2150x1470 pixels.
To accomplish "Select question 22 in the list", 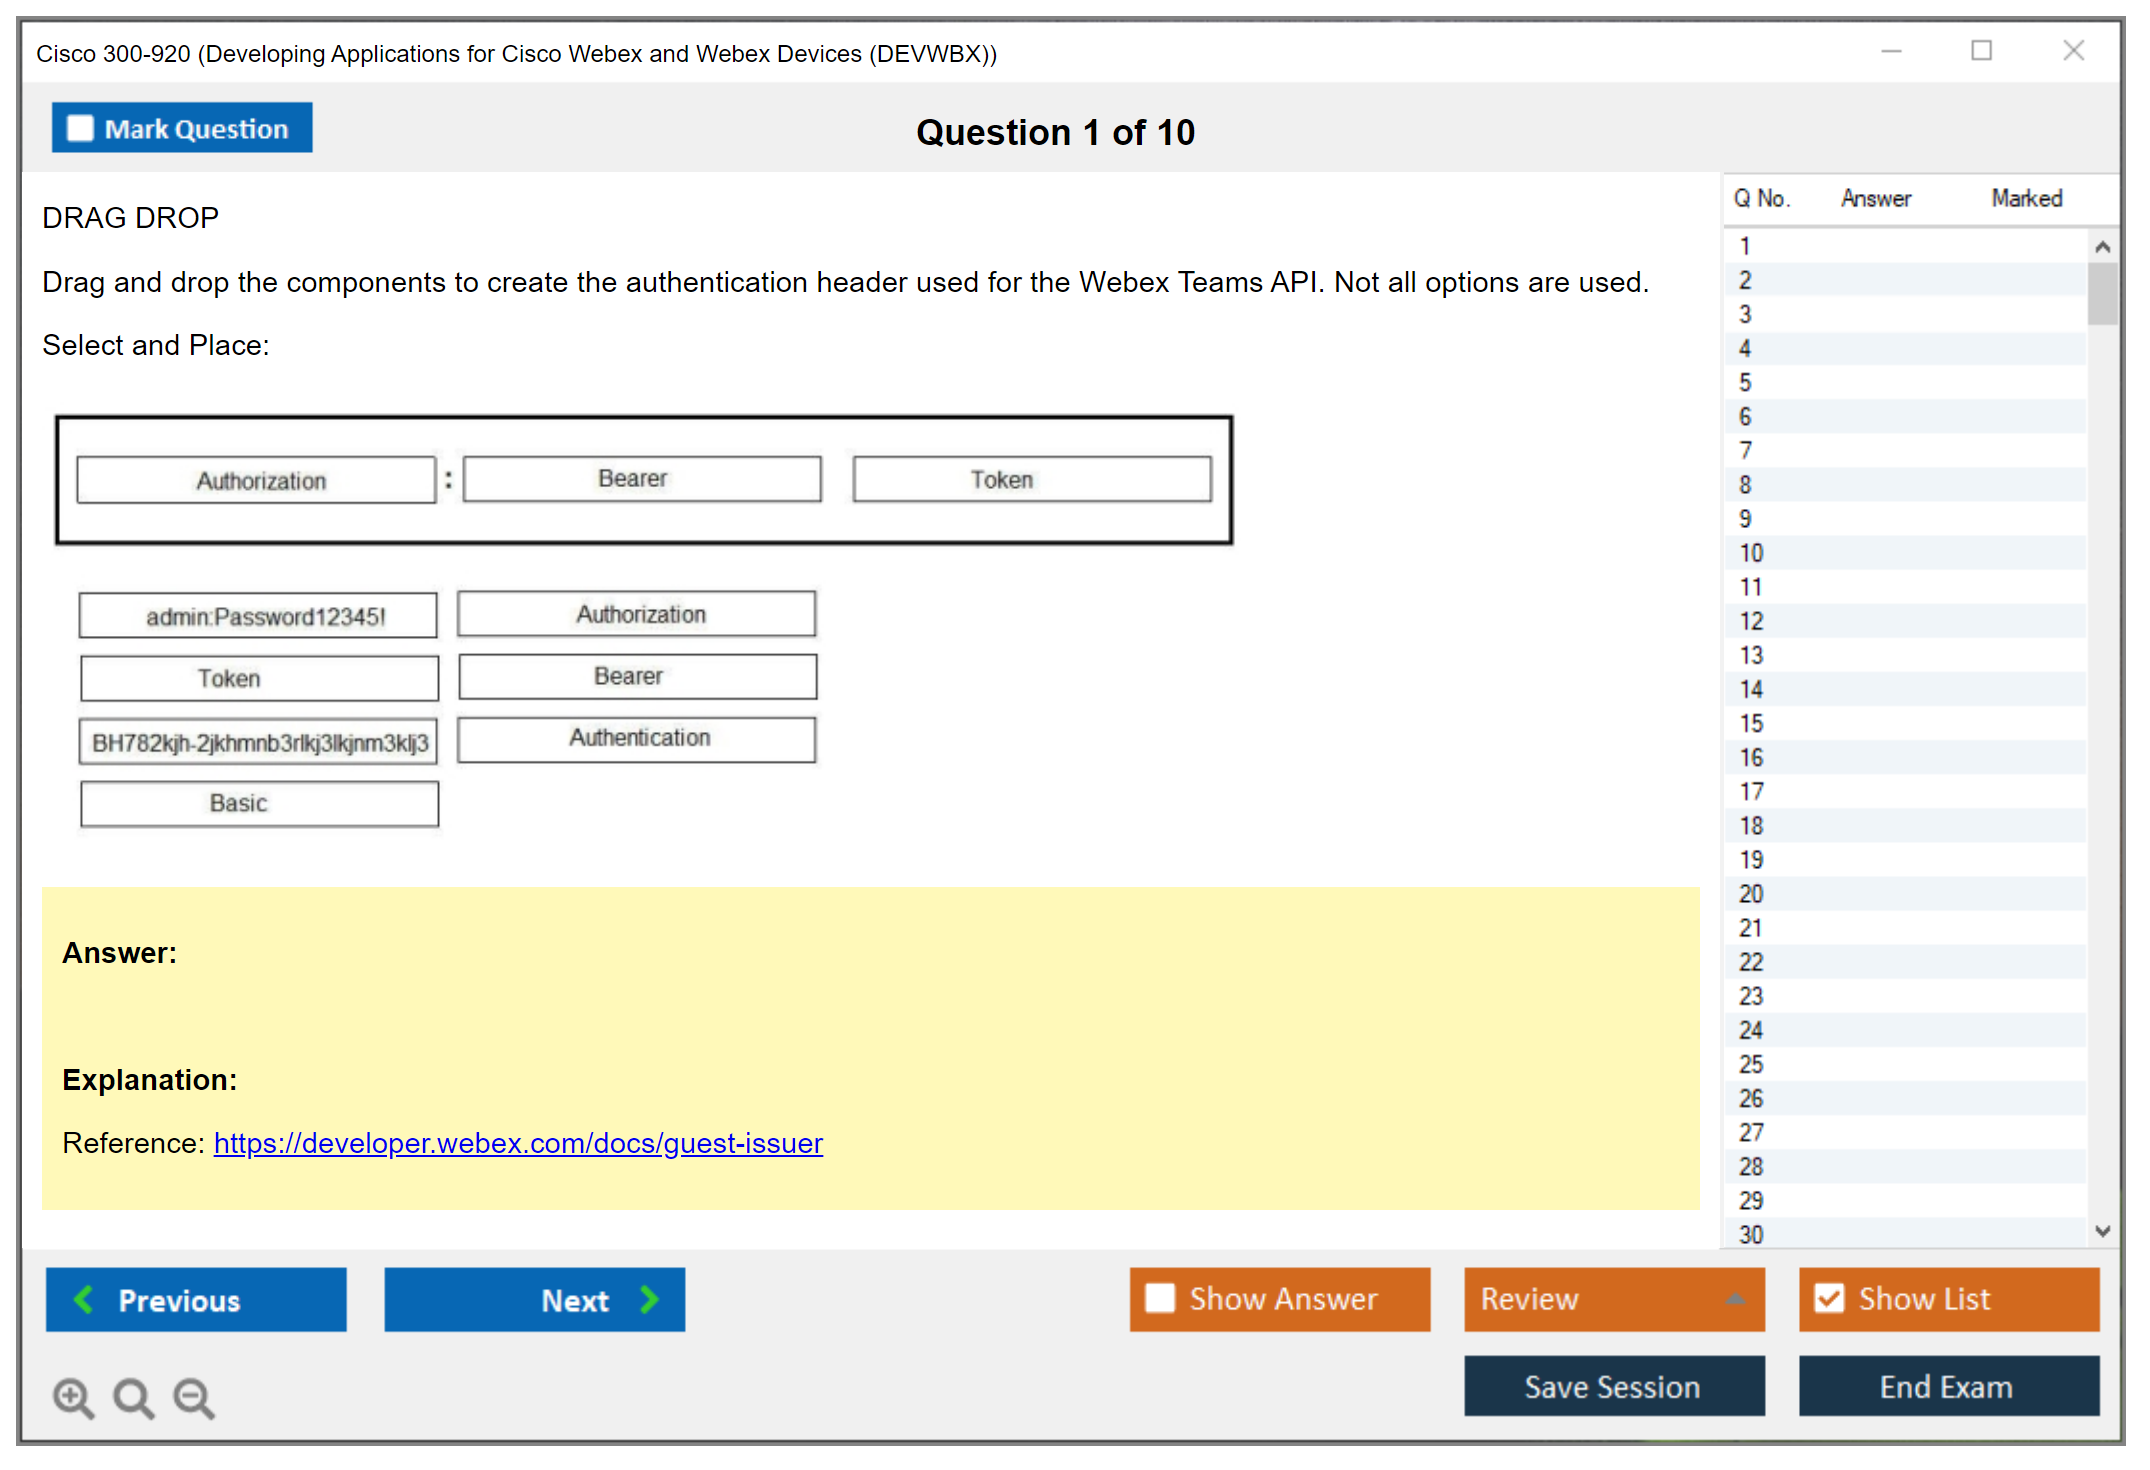I will [x=1751, y=962].
